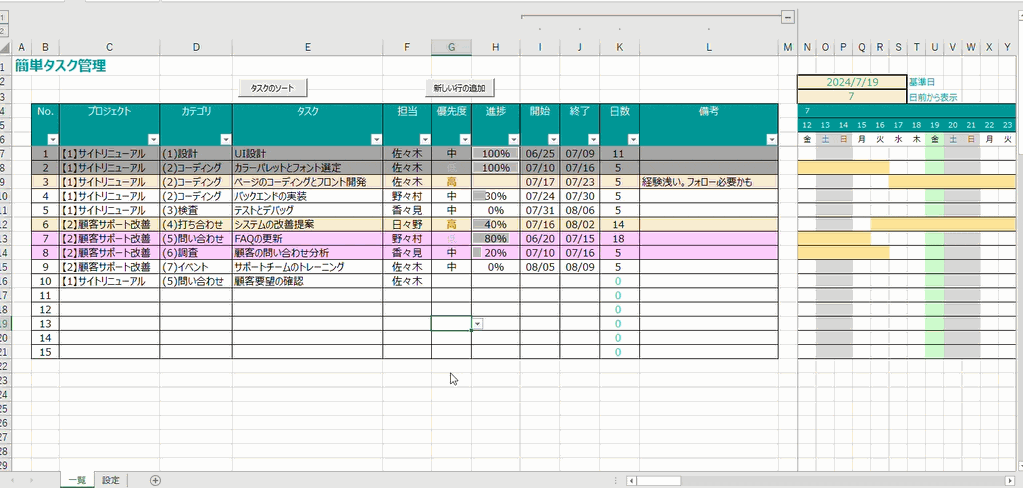1023x488 pixels.
Task: Open the 日数 column filter dropdown
Action: pos(633,139)
